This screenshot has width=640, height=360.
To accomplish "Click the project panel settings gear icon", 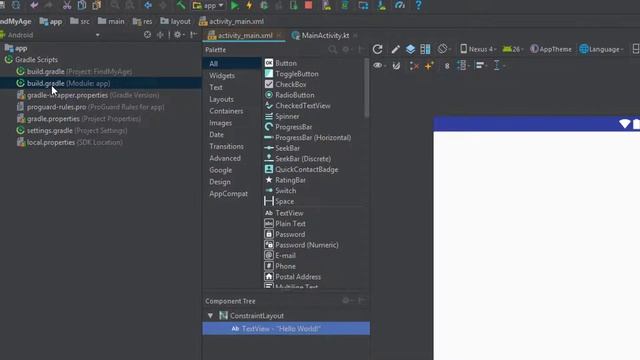I will tap(179, 35).
